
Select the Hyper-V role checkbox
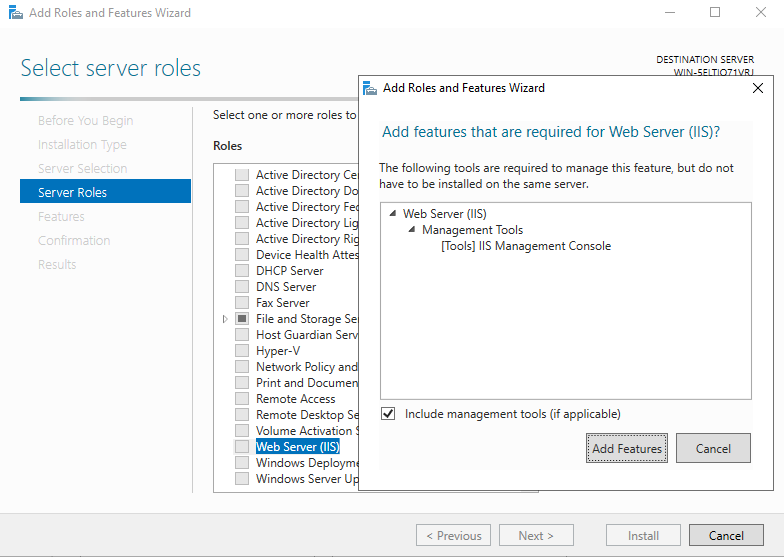coord(242,351)
